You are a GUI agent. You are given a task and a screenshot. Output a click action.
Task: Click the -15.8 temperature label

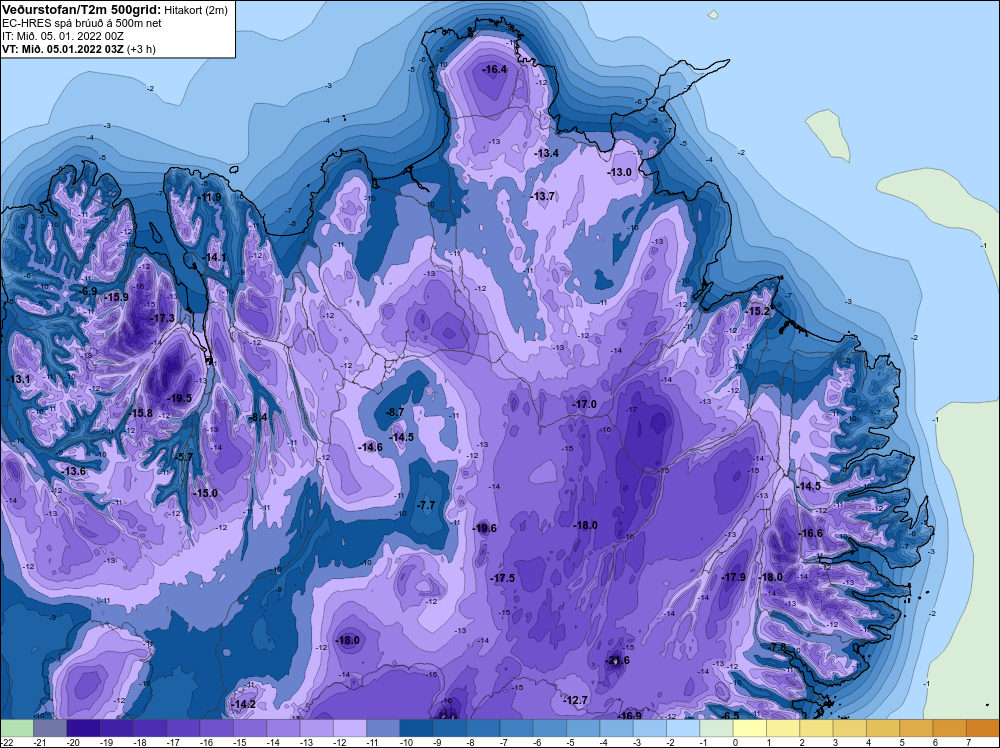point(141,413)
